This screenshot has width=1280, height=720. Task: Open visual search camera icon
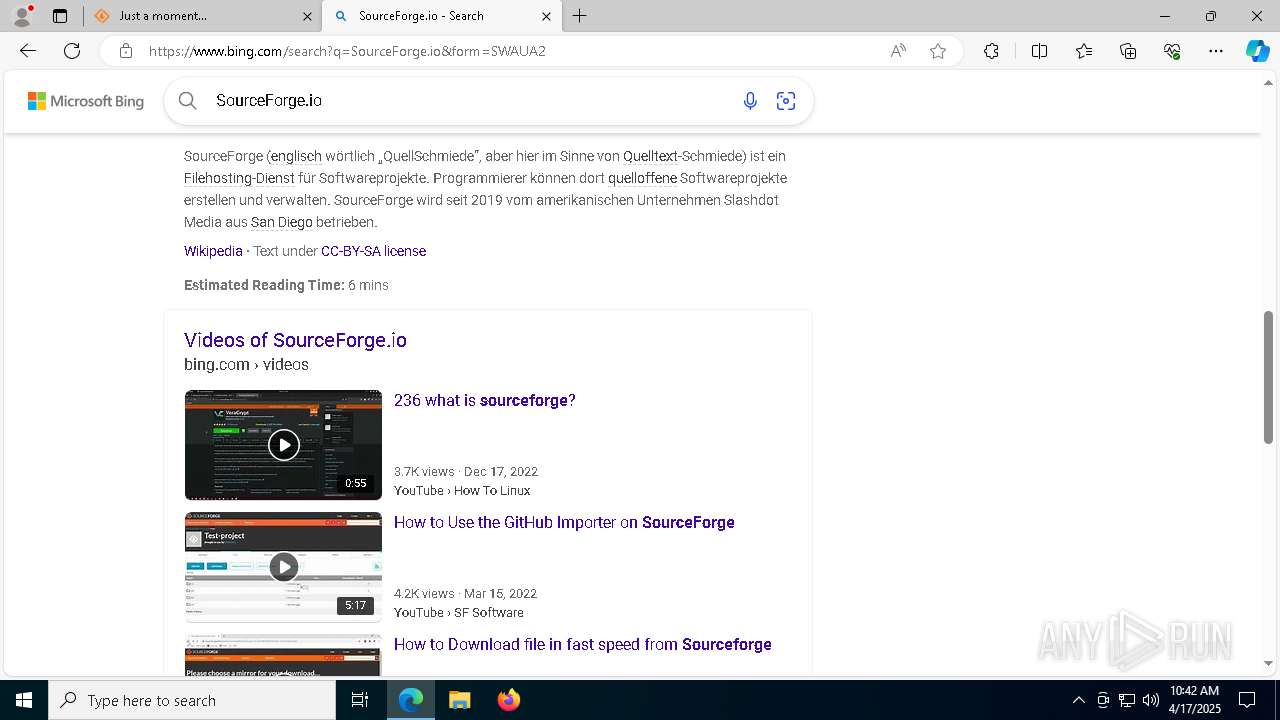pyautogui.click(x=786, y=101)
